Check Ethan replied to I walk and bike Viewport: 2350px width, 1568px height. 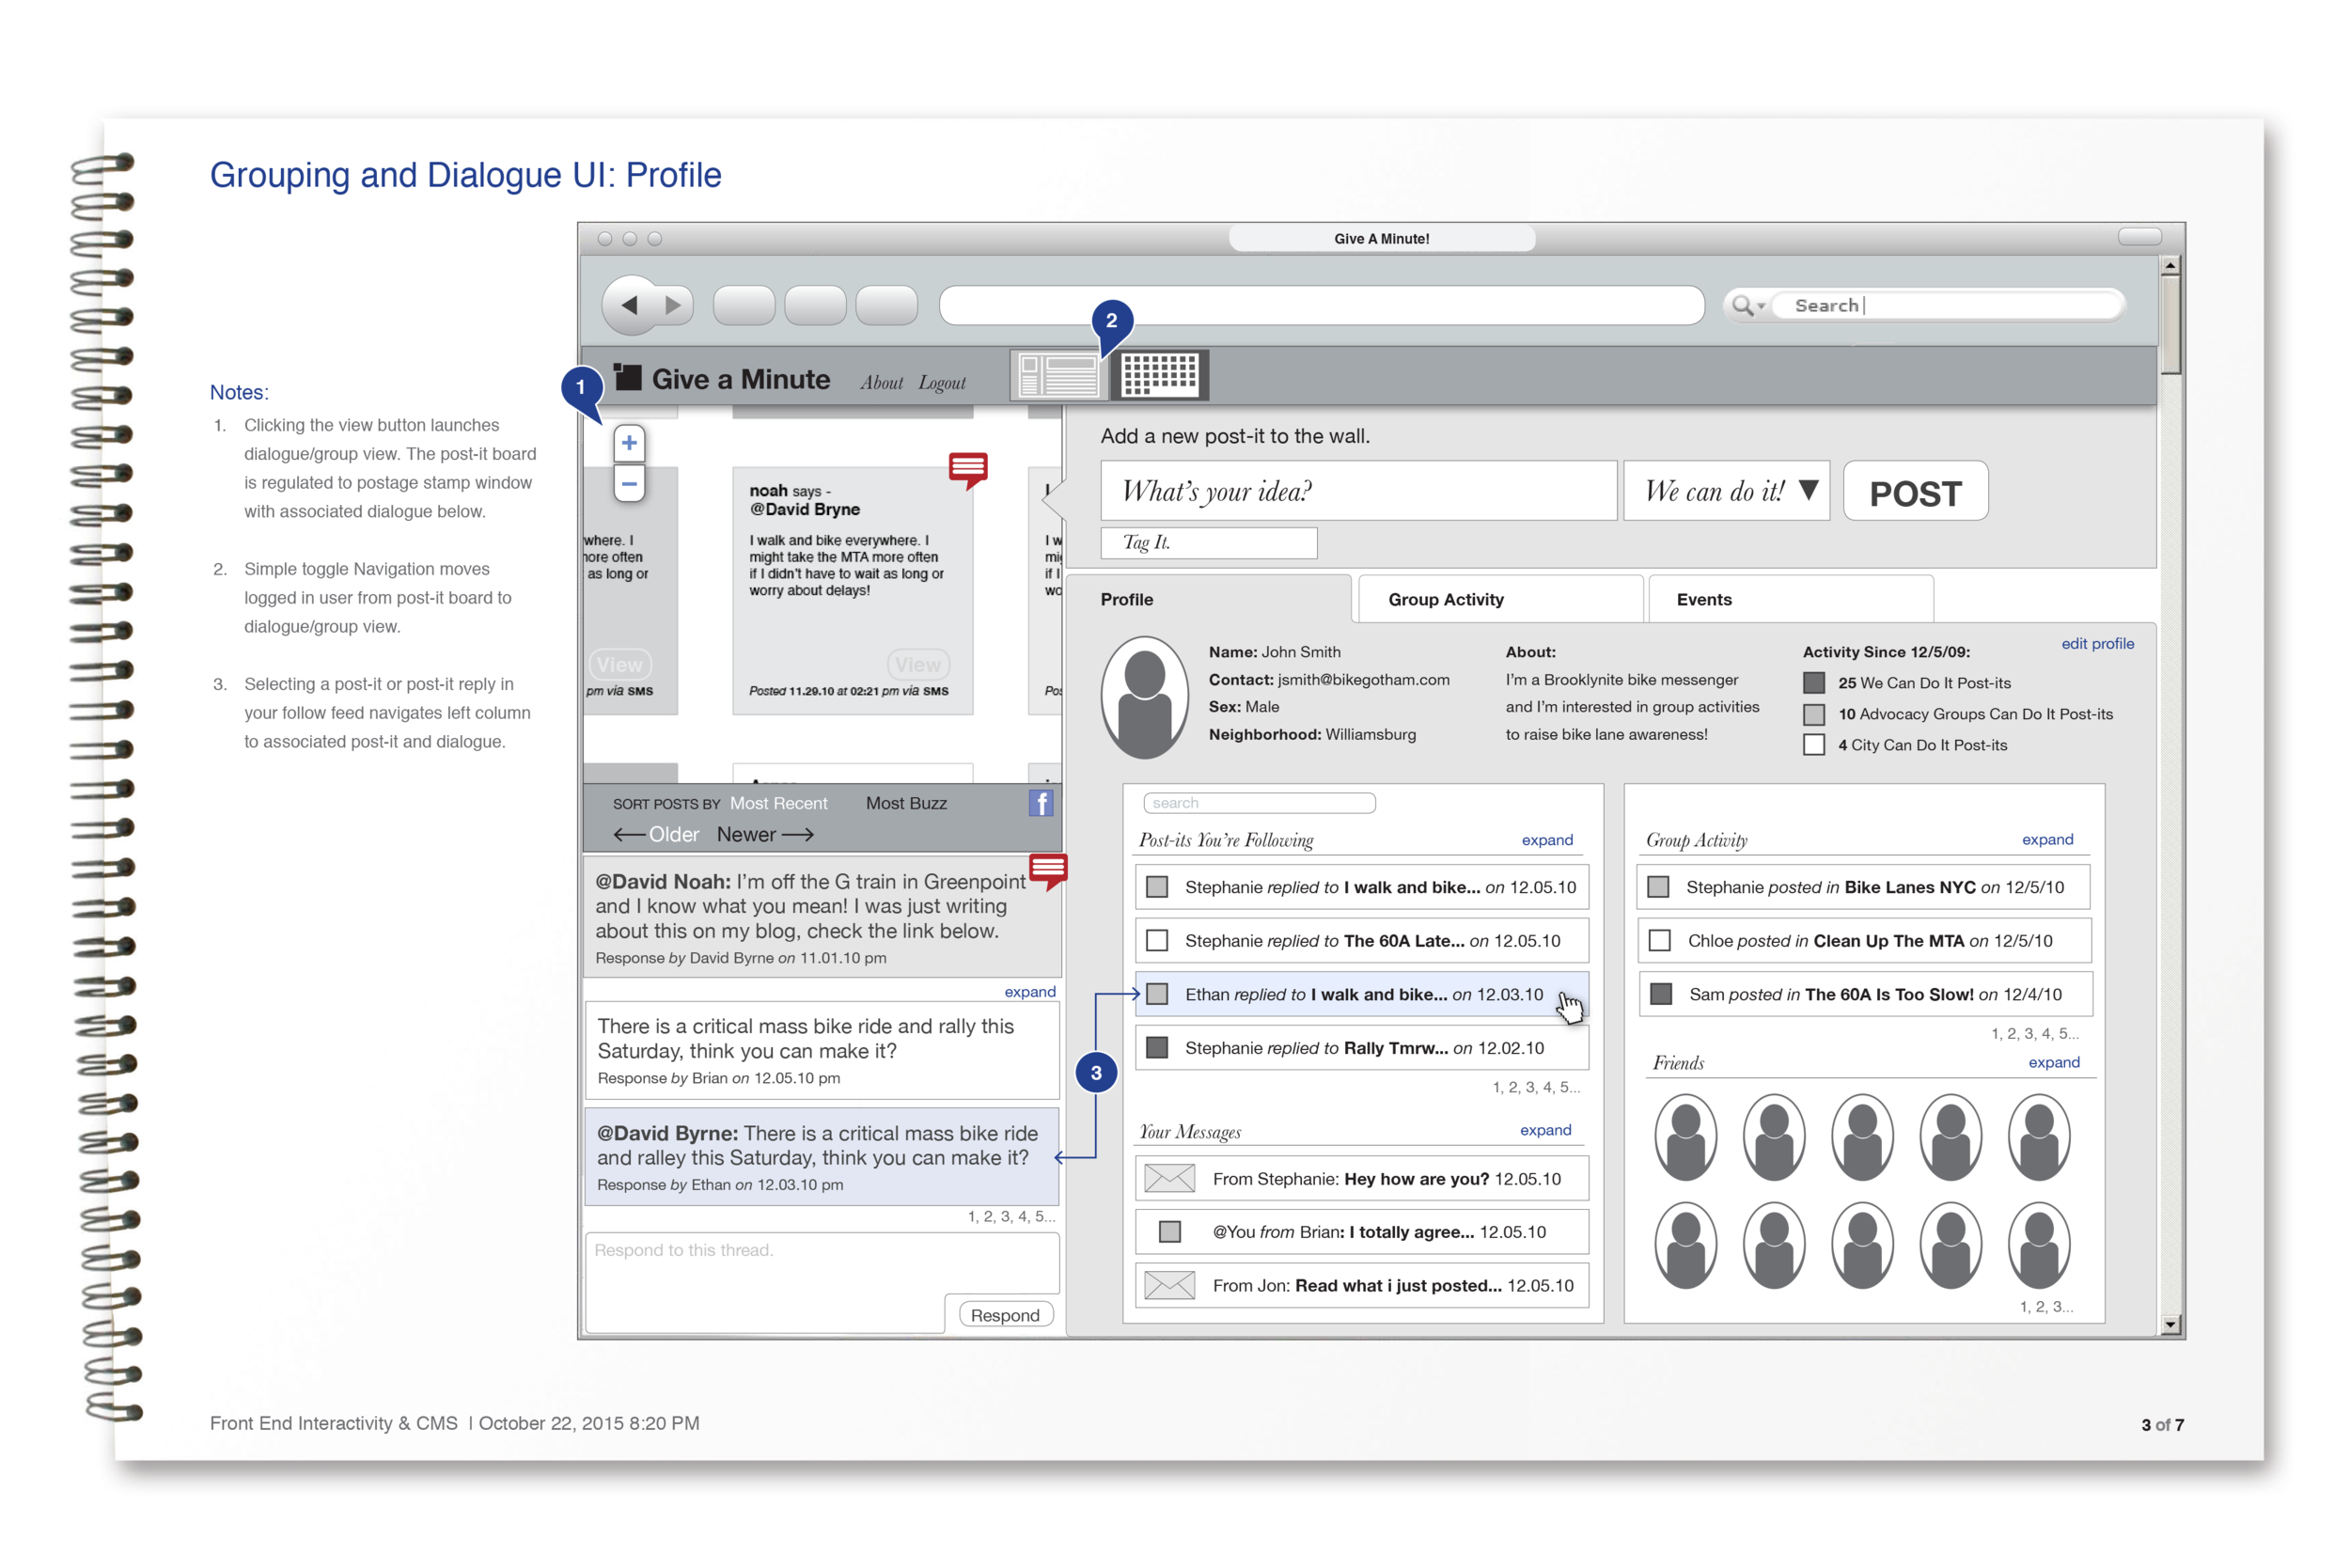pos(1157,994)
